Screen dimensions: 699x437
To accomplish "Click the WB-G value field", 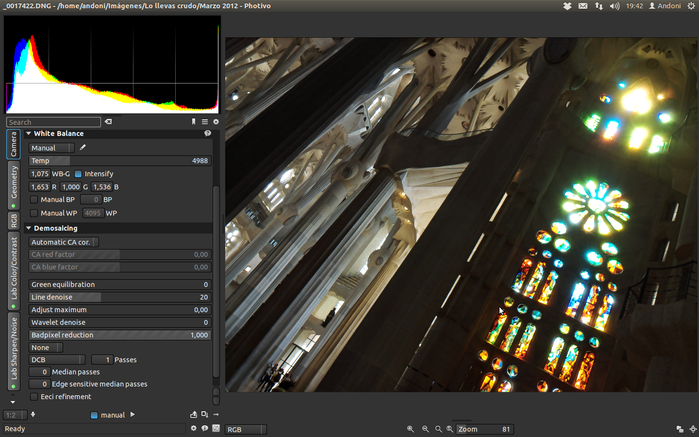I will coord(39,174).
